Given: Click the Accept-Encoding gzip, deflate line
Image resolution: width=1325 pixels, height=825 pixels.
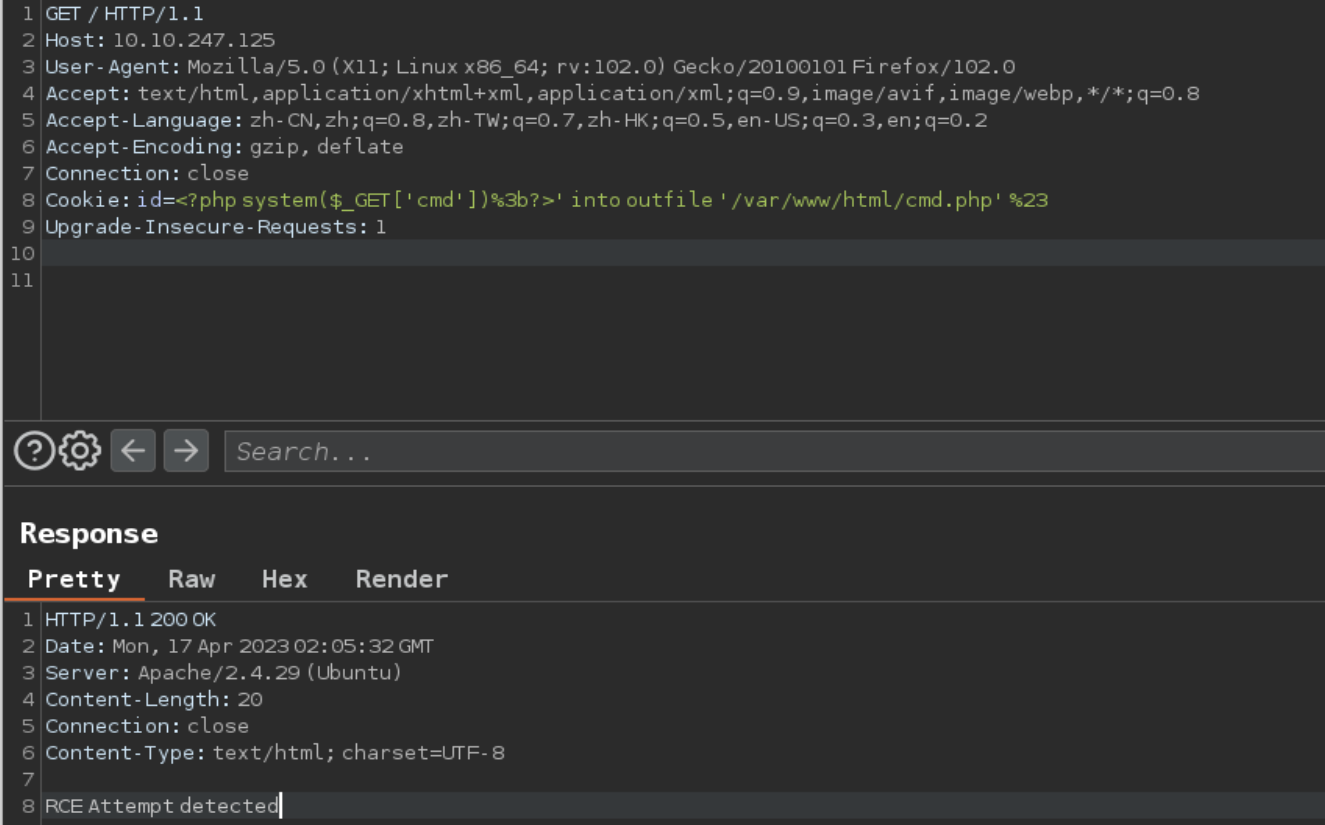Looking at the screenshot, I should [224, 147].
